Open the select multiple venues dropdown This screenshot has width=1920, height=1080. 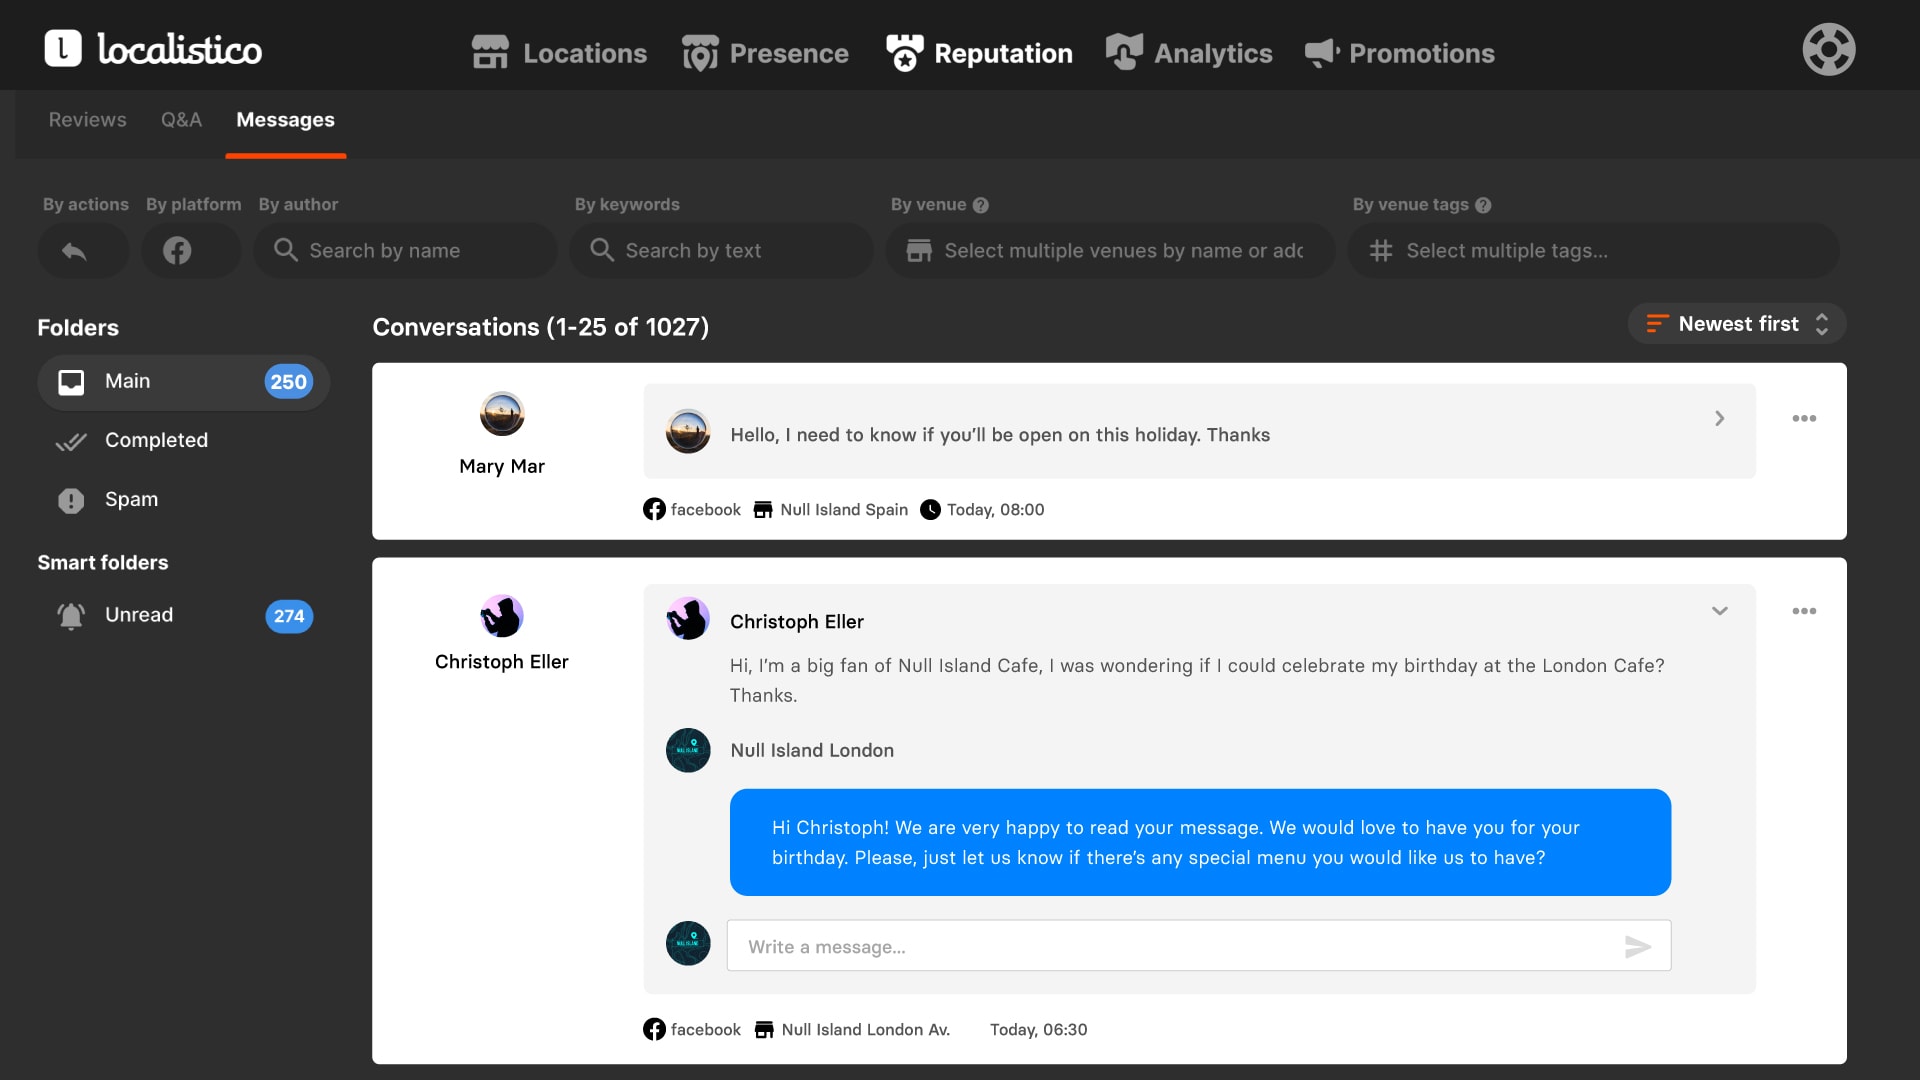coord(1110,251)
